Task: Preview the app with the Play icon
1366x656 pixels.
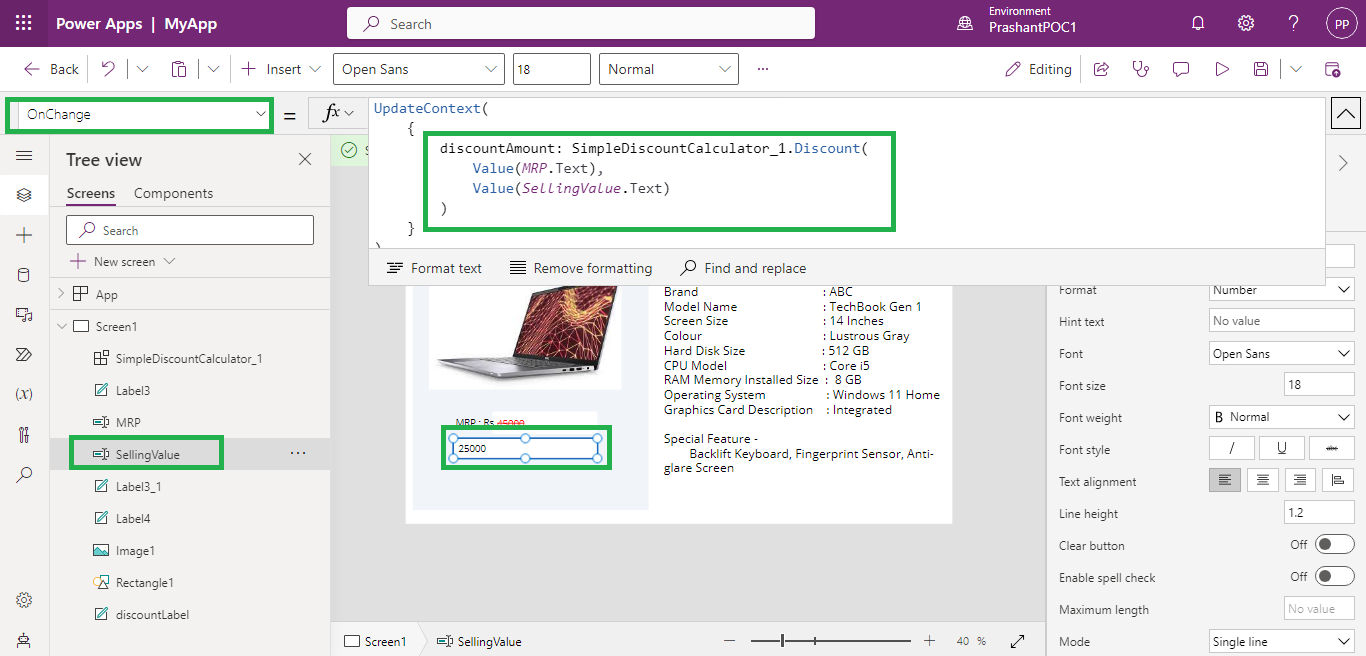Action: (x=1221, y=68)
